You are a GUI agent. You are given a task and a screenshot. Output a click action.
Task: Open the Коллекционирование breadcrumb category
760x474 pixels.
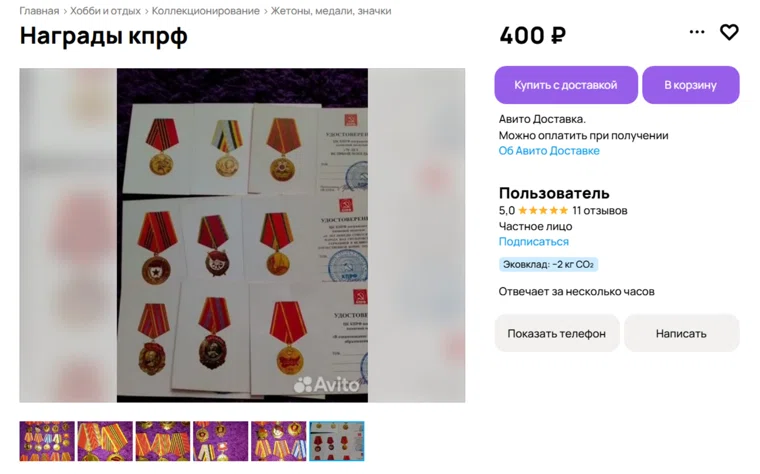(206, 11)
